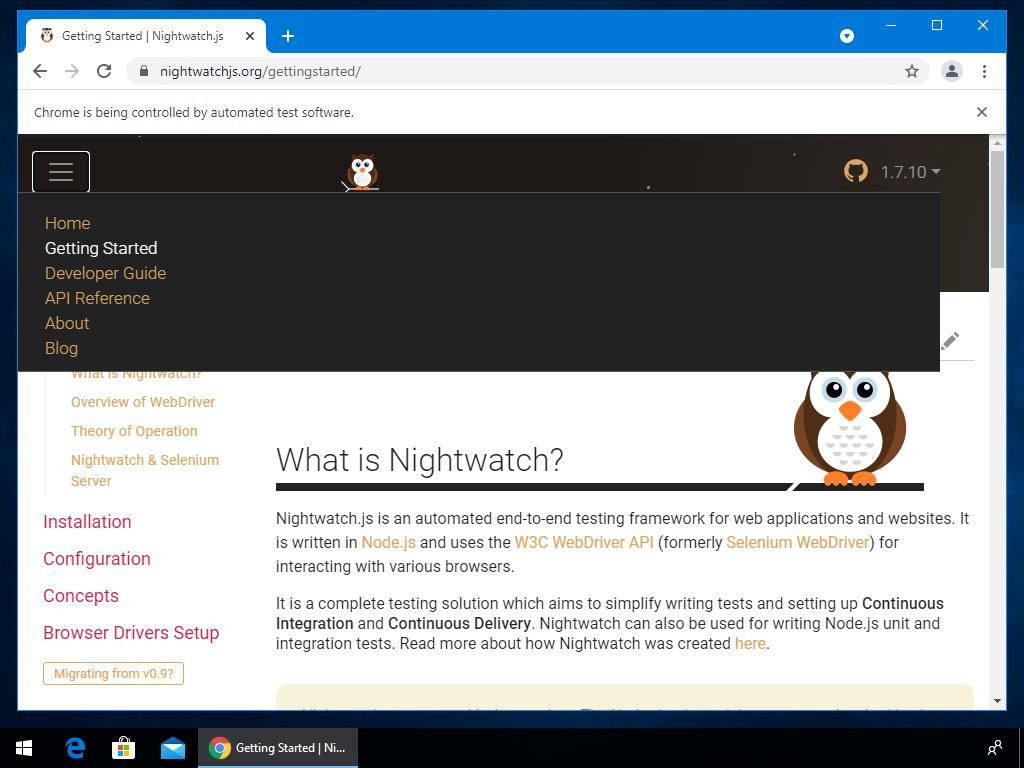This screenshot has width=1024, height=768.
Task: Open People icon in system tray
Action: click(994, 748)
